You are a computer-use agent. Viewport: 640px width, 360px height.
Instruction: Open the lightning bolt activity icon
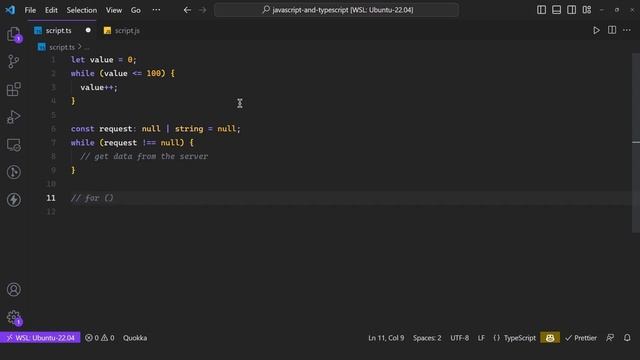coord(13,200)
